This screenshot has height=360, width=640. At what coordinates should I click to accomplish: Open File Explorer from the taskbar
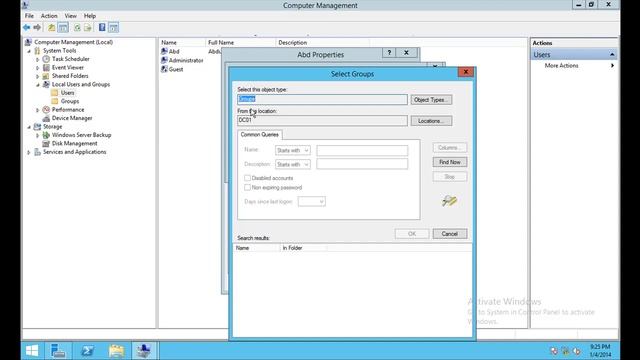(x=116, y=351)
